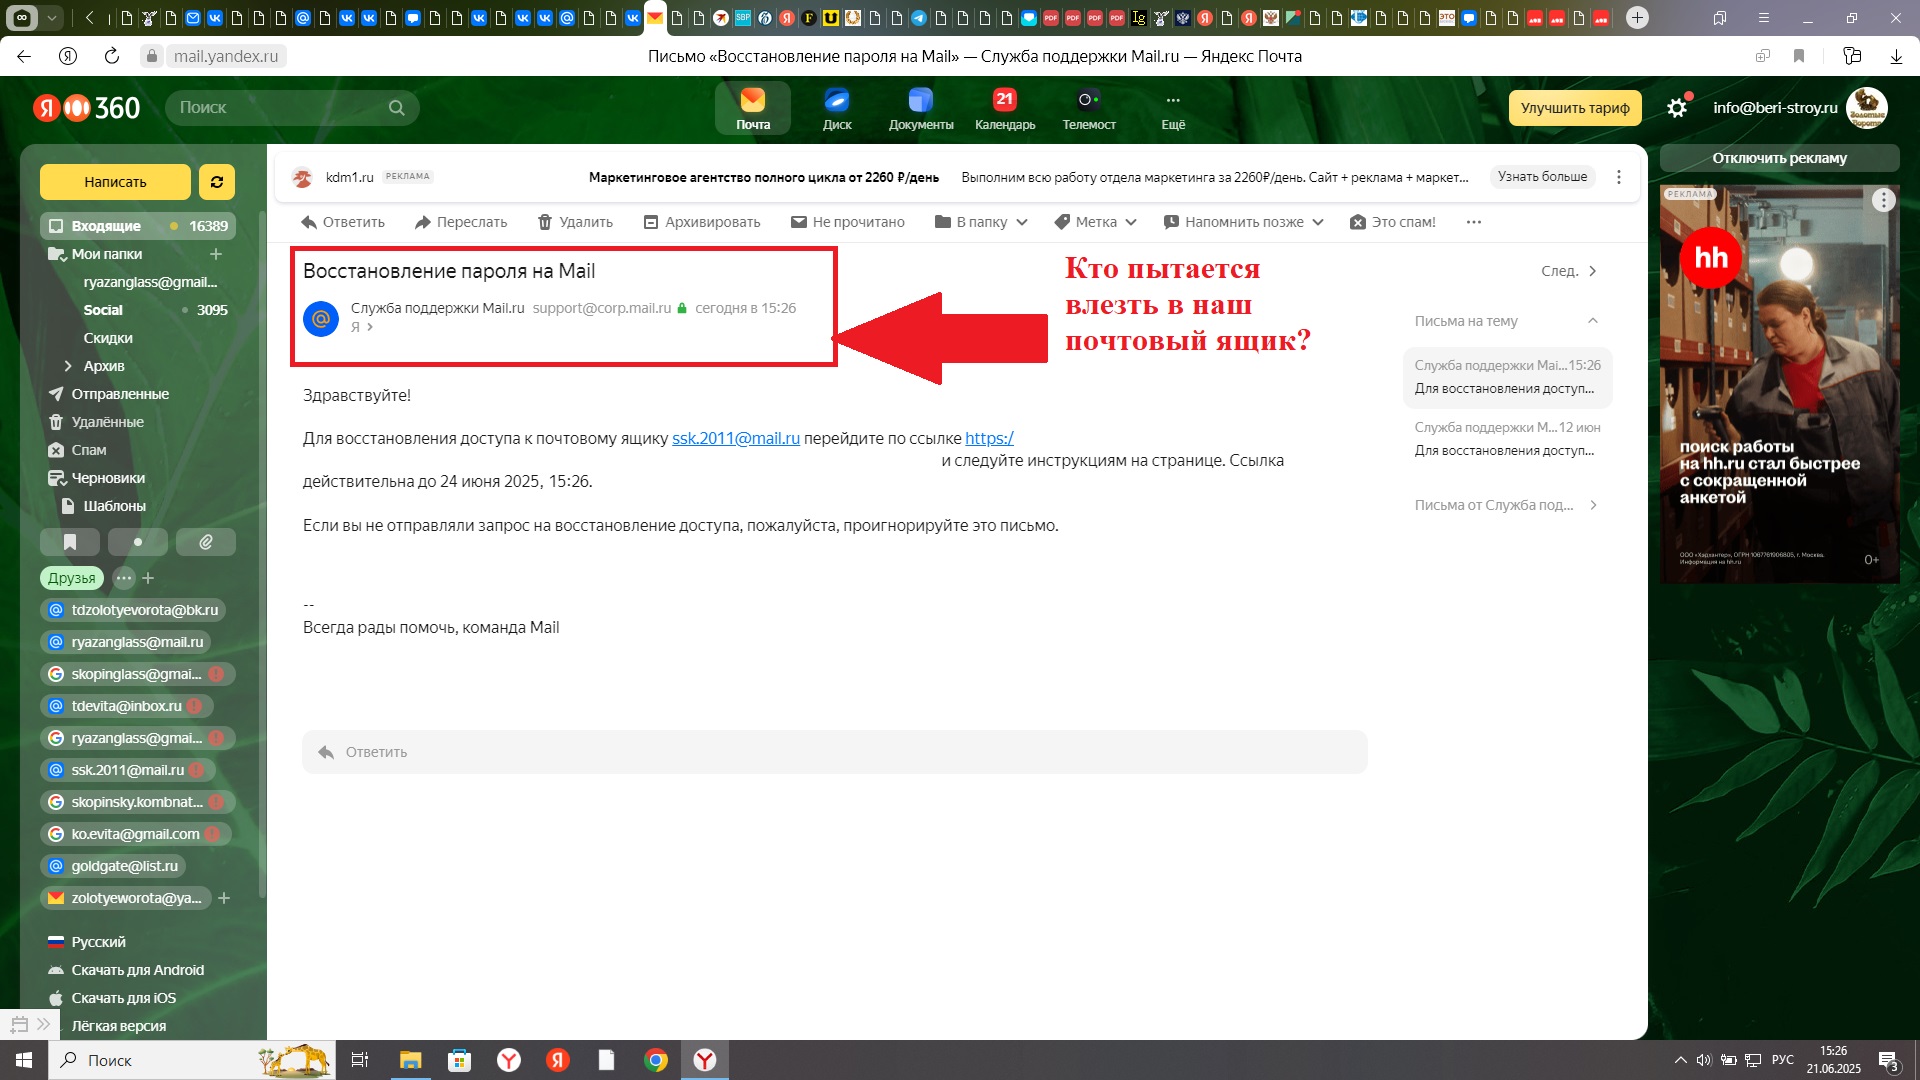Open browser downloads icon
Image resolution: width=1920 pixels, height=1080 pixels.
1896,56
